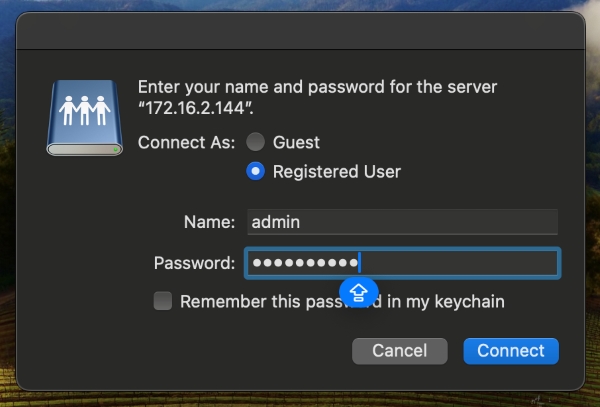600x407 pixels.
Task: Select the Guest radio button
Action: (x=255, y=142)
